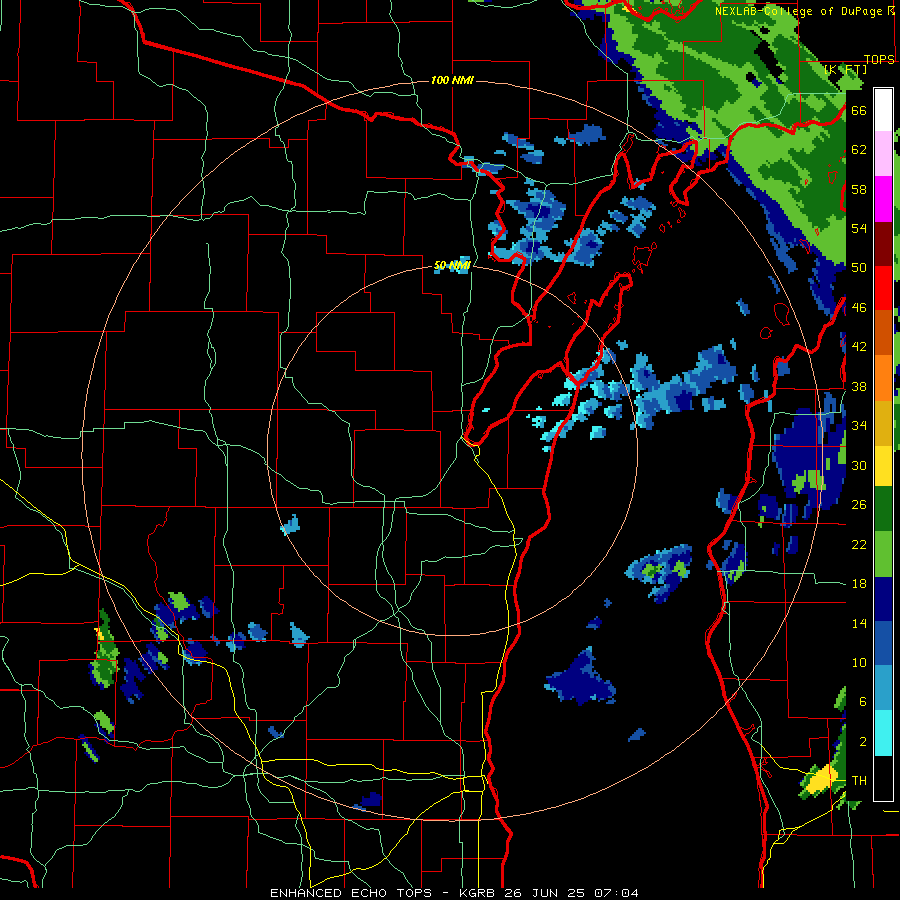Select the 100 NMI range ring label
This screenshot has height=900, width=900.
pos(452,80)
